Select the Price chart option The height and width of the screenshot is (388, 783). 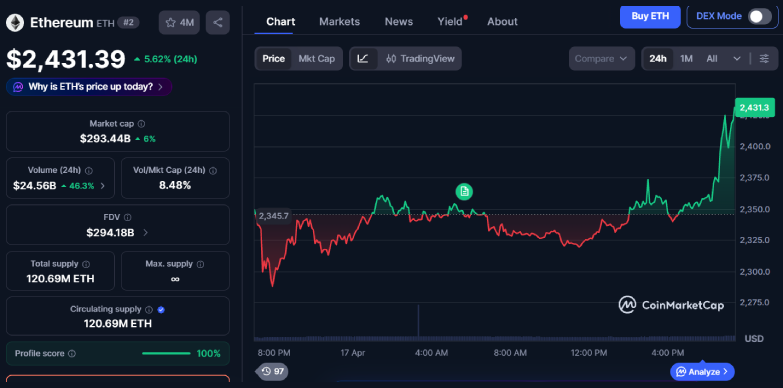(x=274, y=58)
